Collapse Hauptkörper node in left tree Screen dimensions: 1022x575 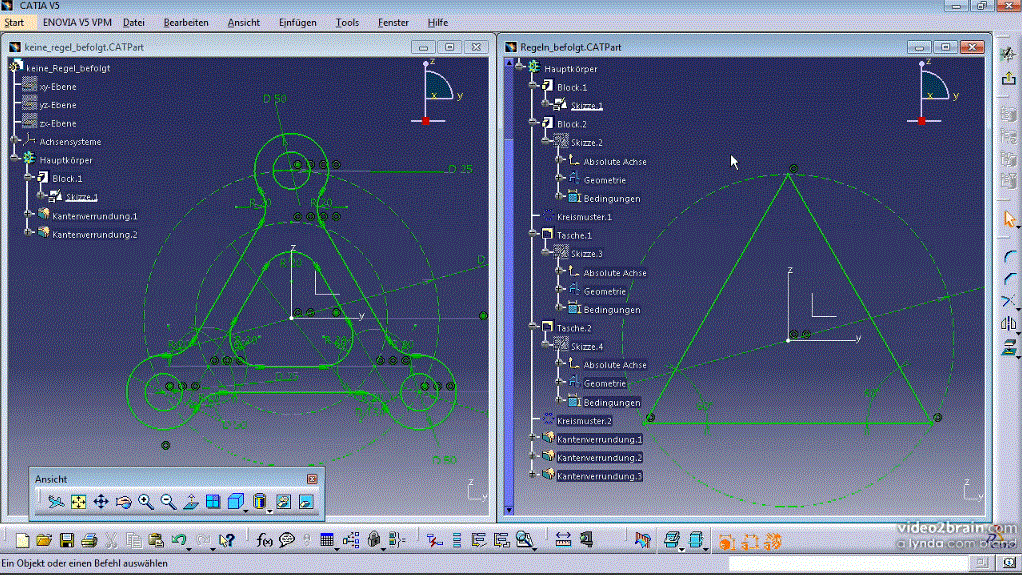[15, 158]
